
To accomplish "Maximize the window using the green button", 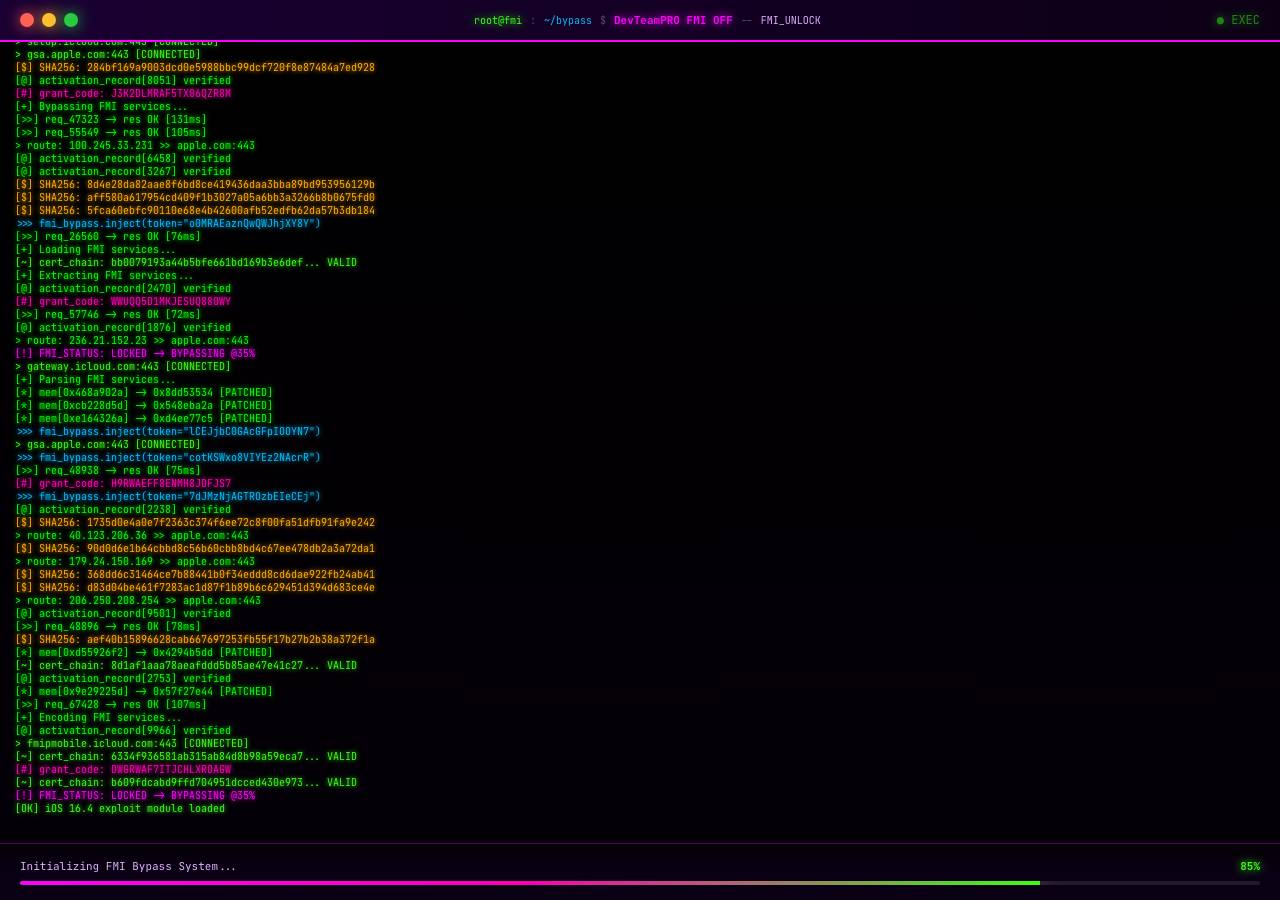I will tap(71, 20).
